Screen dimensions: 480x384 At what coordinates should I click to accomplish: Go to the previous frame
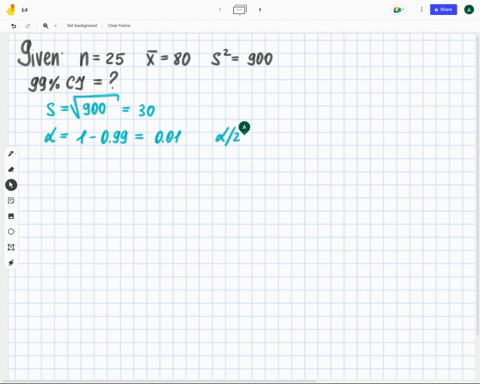[x=220, y=10]
